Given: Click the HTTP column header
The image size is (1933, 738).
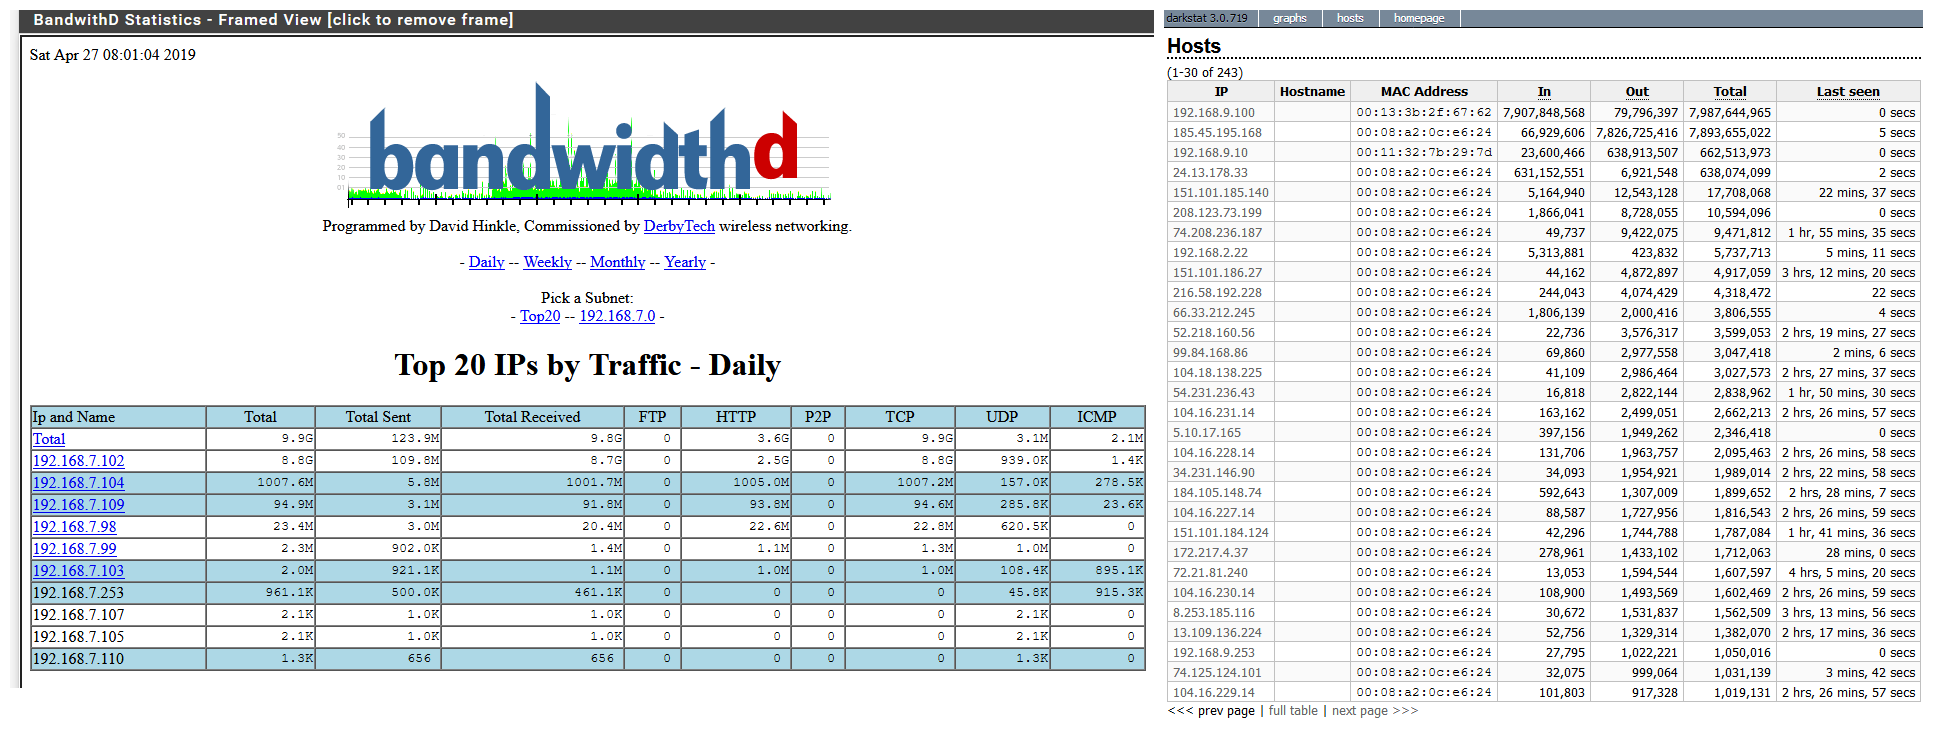Looking at the screenshot, I should click(736, 417).
